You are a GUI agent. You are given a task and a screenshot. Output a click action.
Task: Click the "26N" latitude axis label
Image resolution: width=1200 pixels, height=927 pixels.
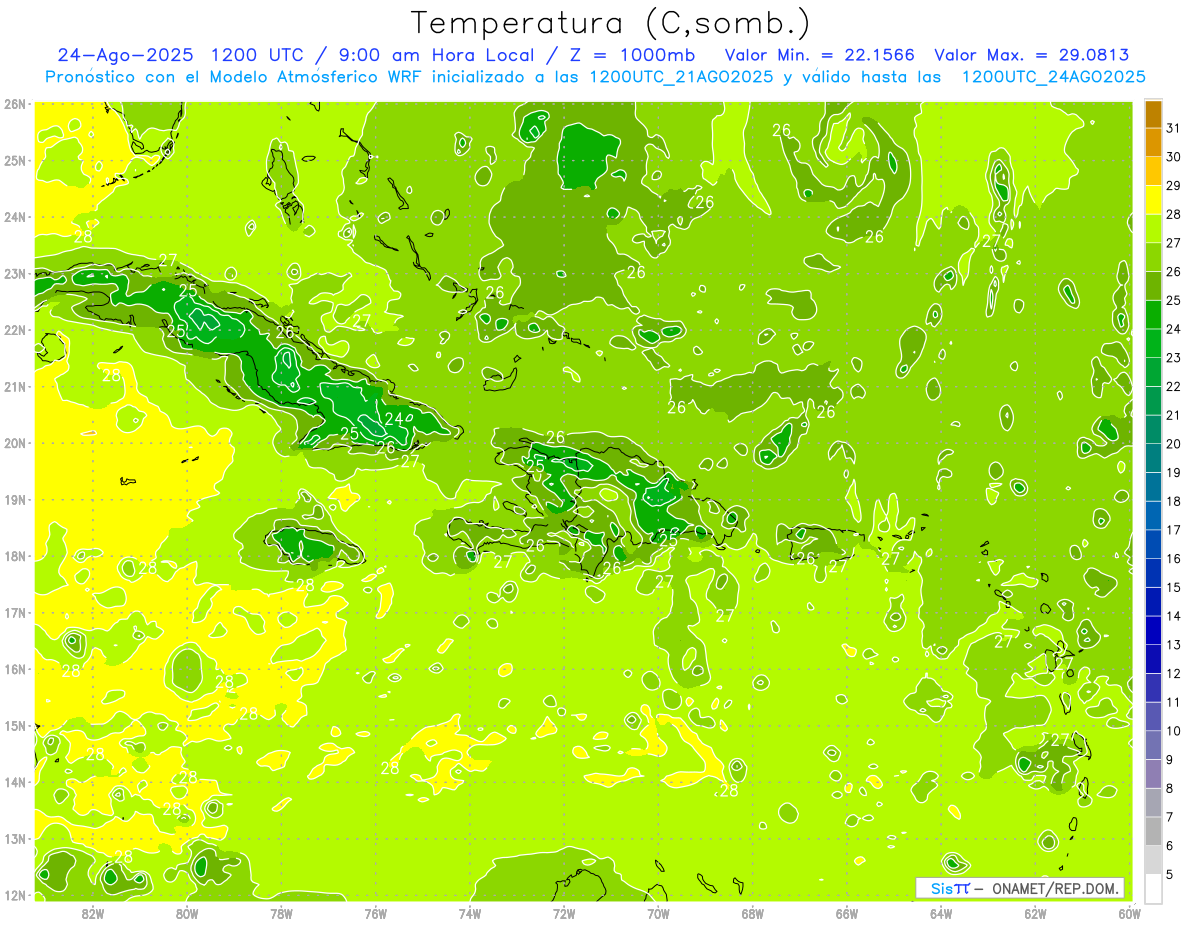16,104
